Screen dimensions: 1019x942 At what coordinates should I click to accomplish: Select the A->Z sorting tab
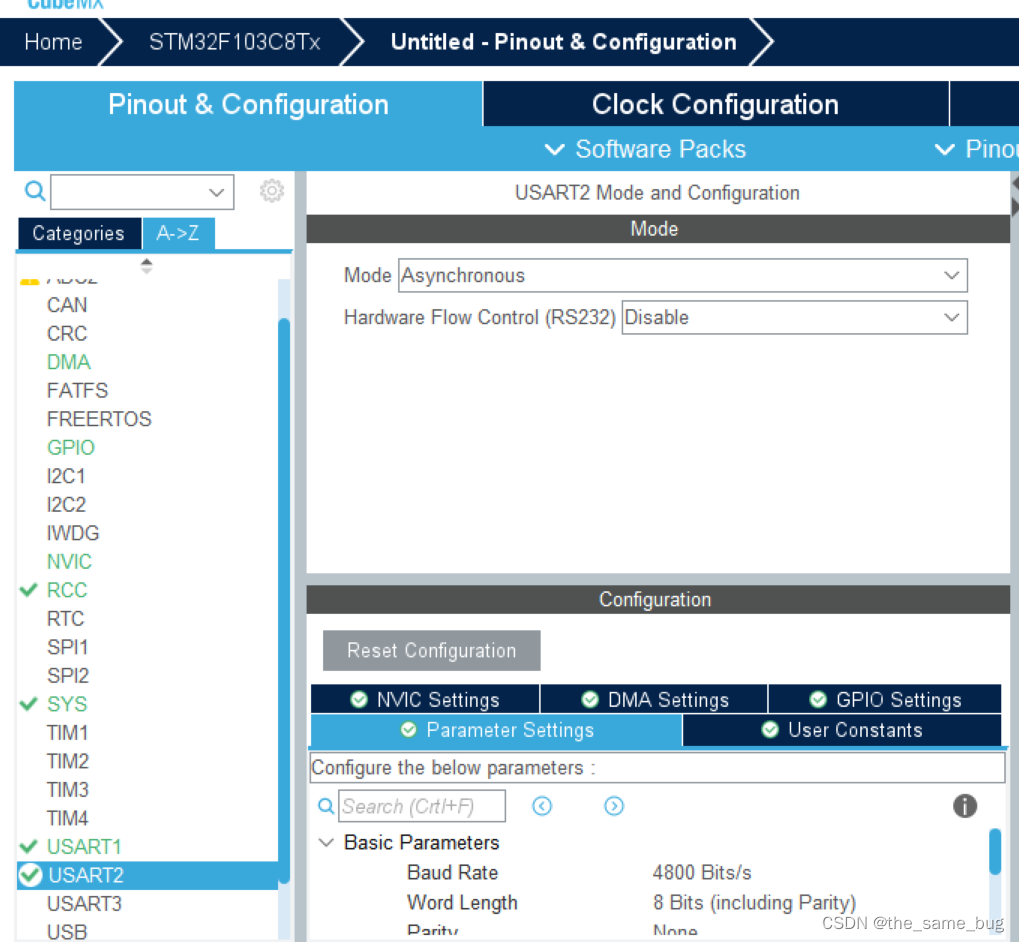pos(178,233)
